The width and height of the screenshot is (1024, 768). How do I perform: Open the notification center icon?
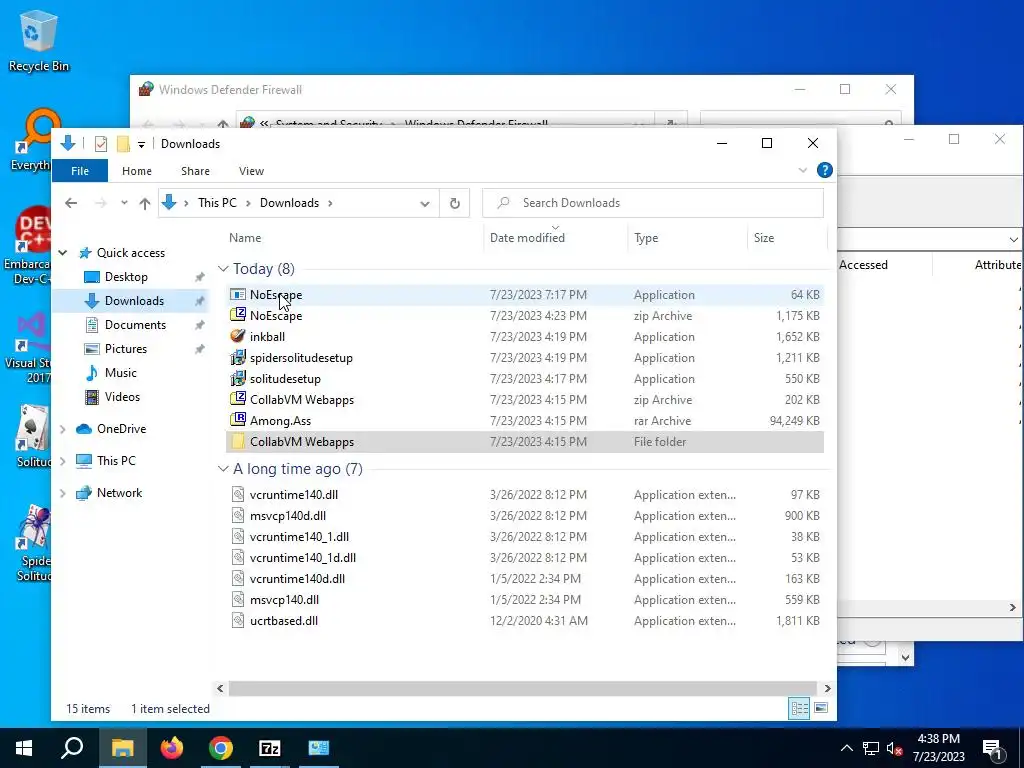(993, 749)
